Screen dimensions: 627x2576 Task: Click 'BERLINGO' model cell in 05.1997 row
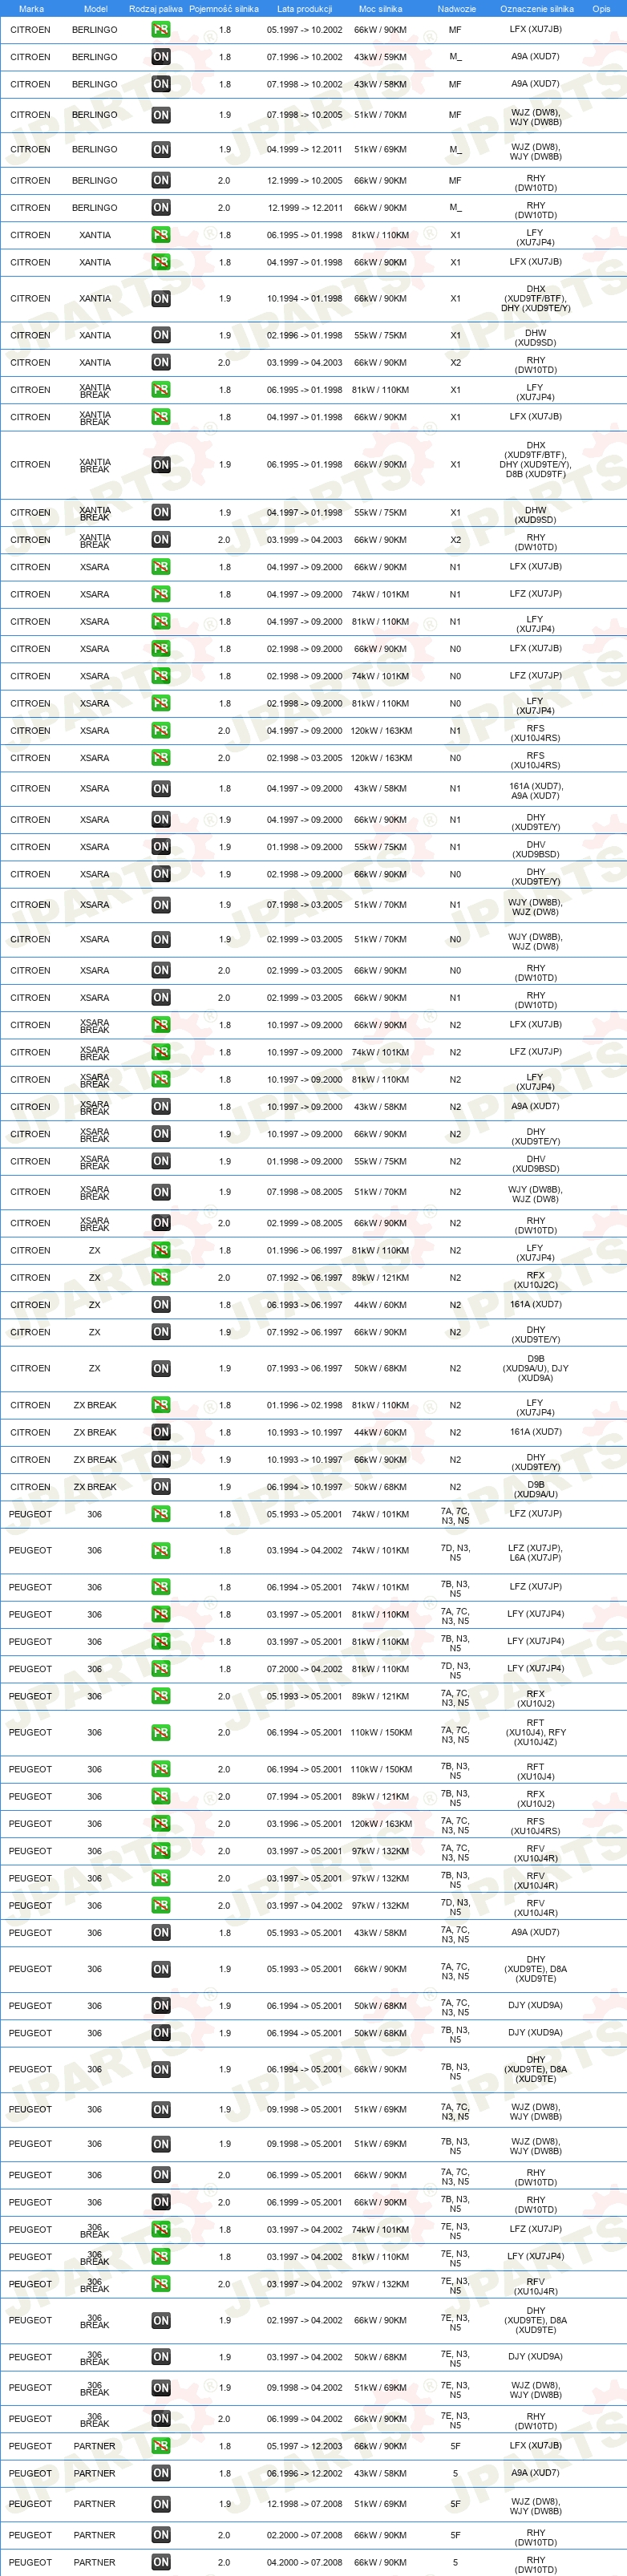tap(95, 30)
